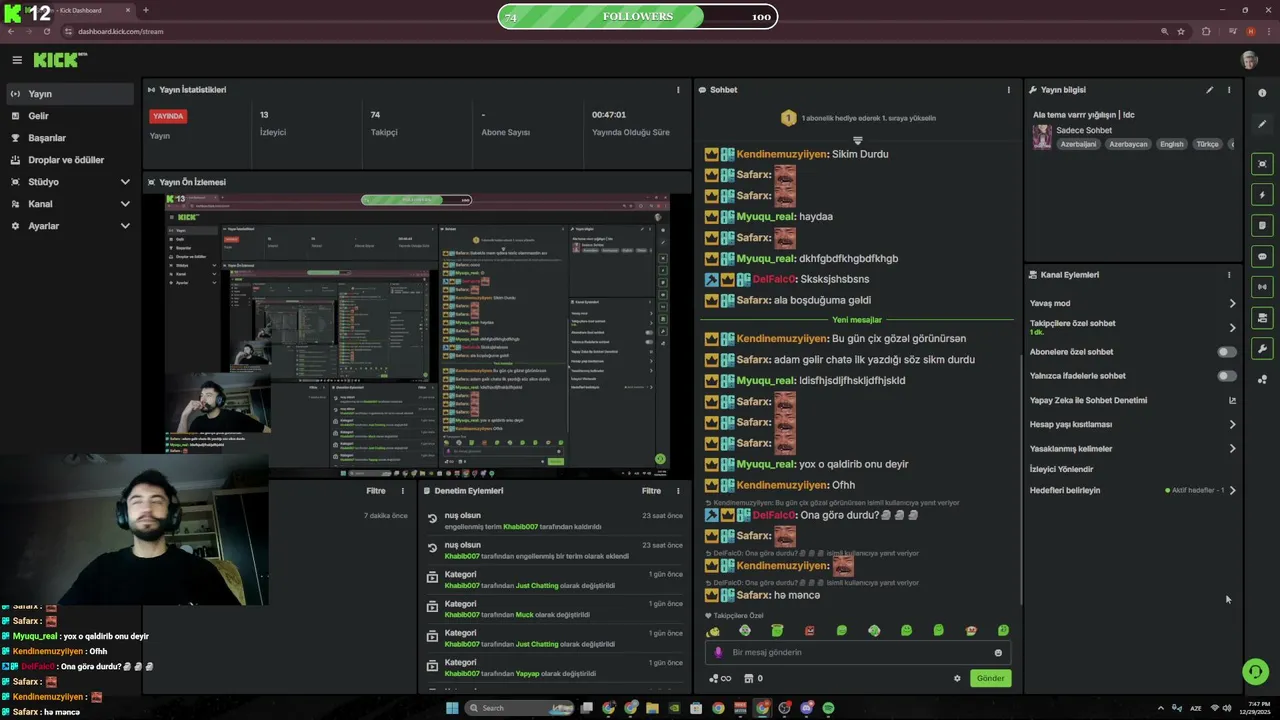Open the Kanal Eylemleri three-dot menu
This screenshot has width=1280, height=720.
[x=1229, y=275]
